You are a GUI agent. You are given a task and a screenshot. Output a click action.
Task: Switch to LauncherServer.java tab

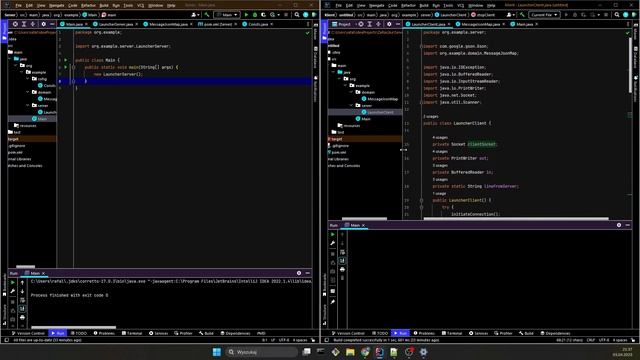point(116,24)
